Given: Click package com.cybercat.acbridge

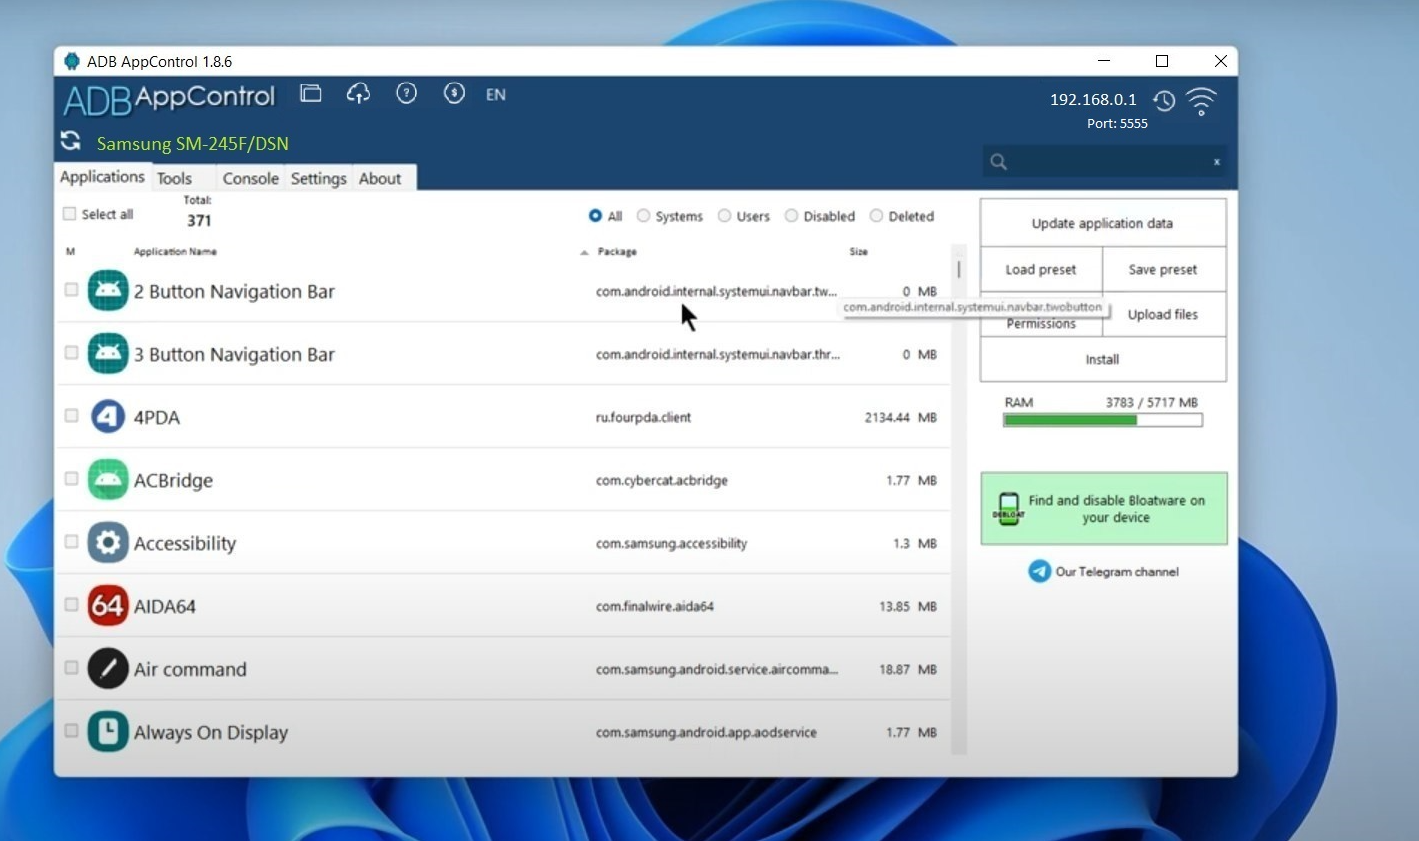Looking at the screenshot, I should (662, 481).
